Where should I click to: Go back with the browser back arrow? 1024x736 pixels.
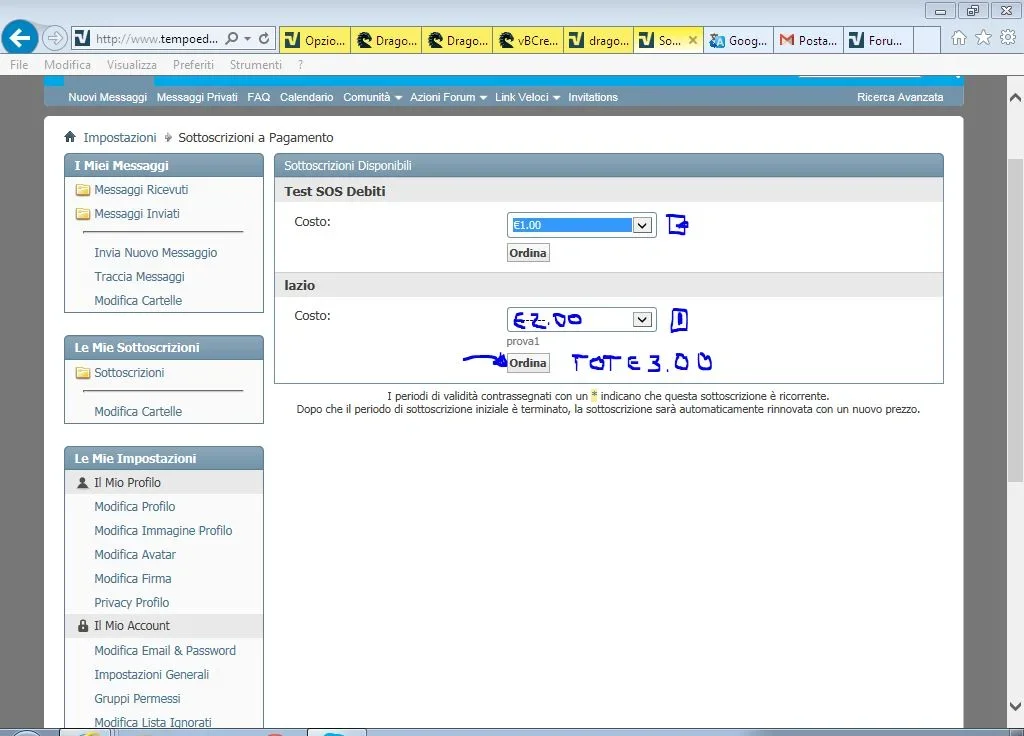pyautogui.click(x=20, y=38)
